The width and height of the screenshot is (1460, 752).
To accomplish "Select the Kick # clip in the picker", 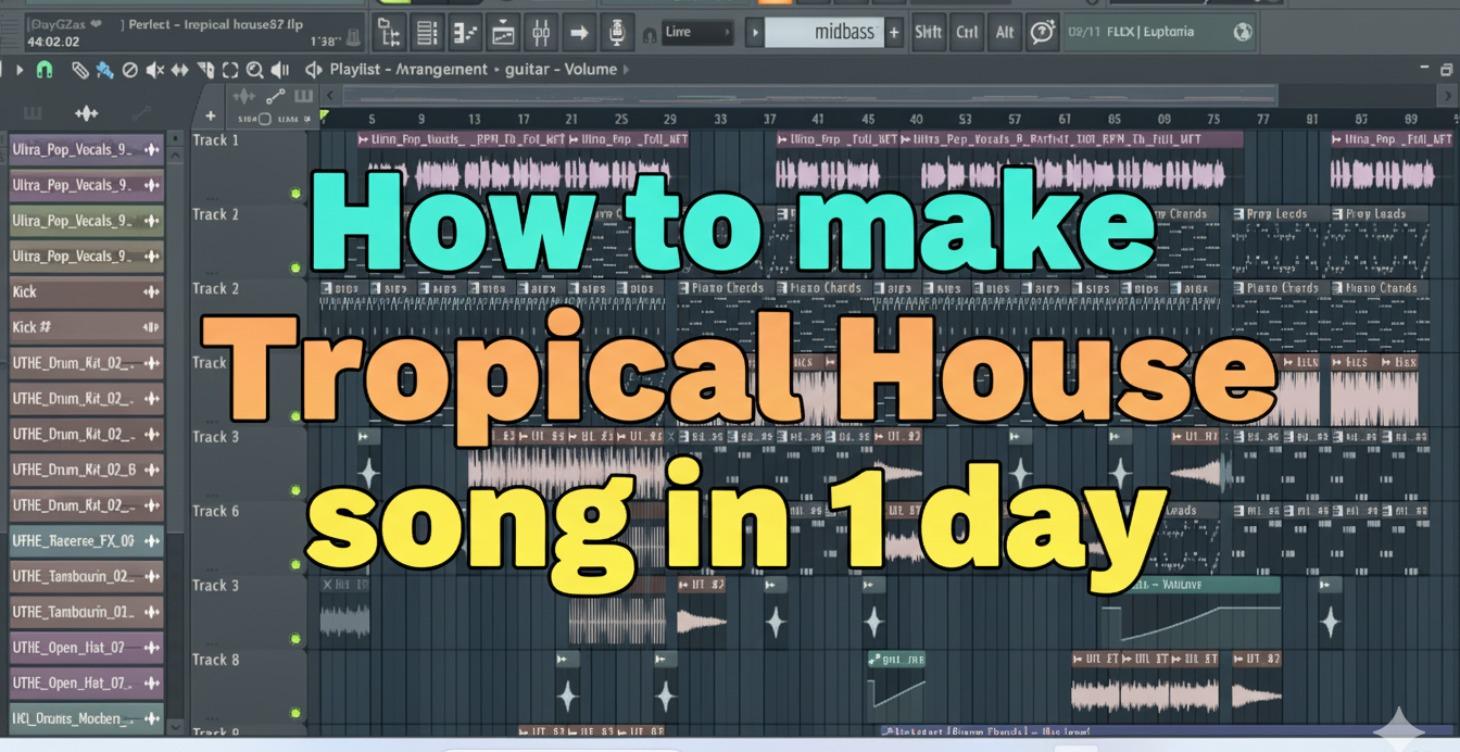I will click(x=86, y=327).
